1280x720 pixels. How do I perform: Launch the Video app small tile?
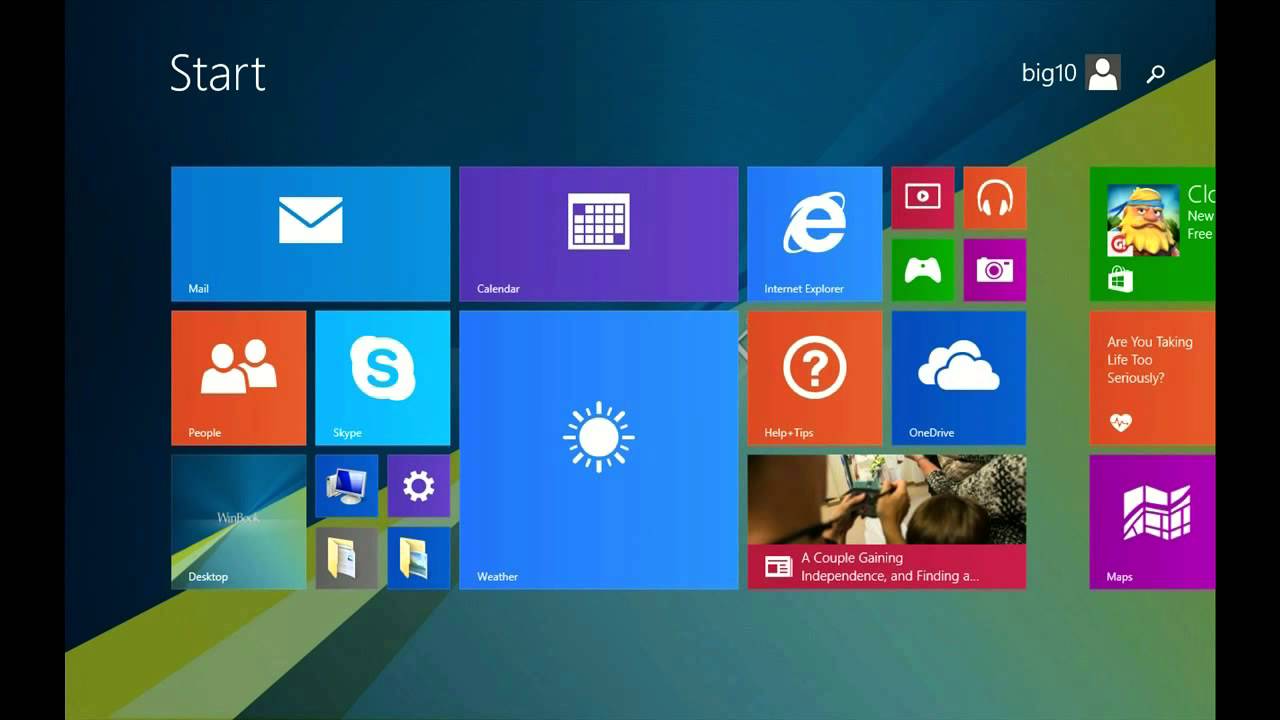click(x=922, y=197)
